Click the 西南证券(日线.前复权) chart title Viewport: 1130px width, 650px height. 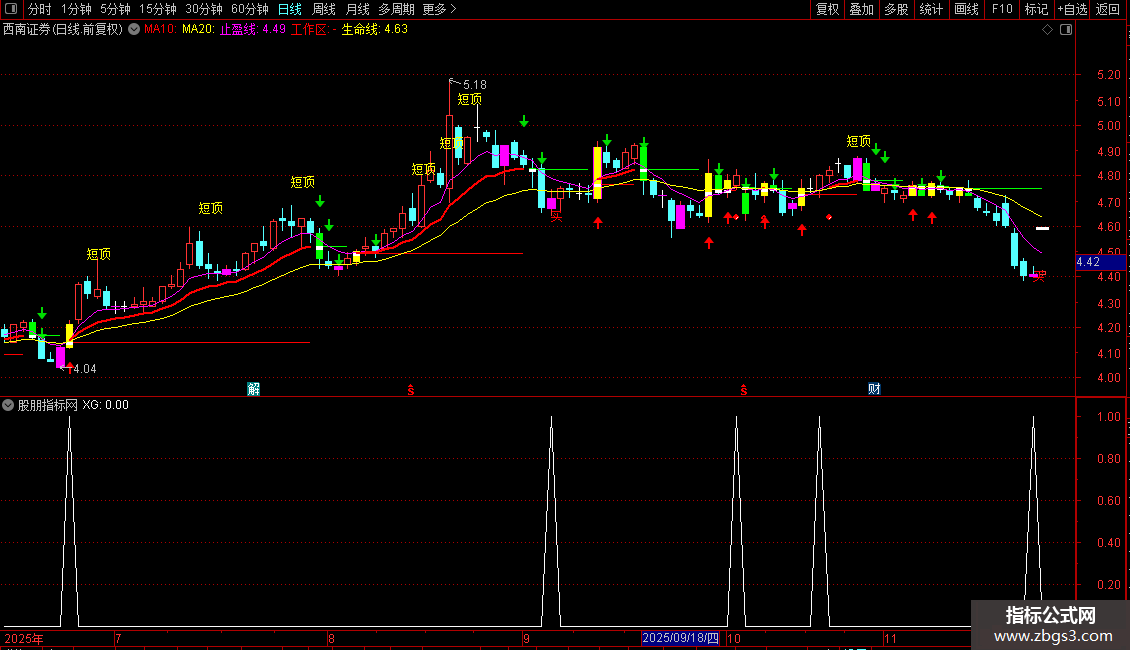coord(63,30)
